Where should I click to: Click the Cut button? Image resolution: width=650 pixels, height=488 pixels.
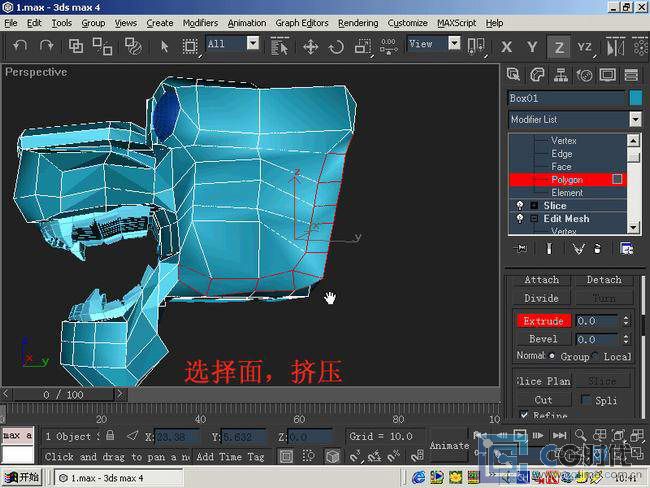click(x=543, y=400)
